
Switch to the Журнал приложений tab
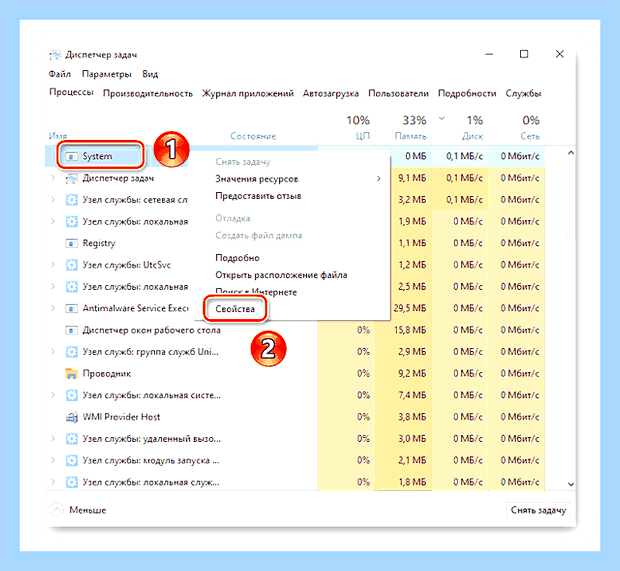(x=248, y=94)
